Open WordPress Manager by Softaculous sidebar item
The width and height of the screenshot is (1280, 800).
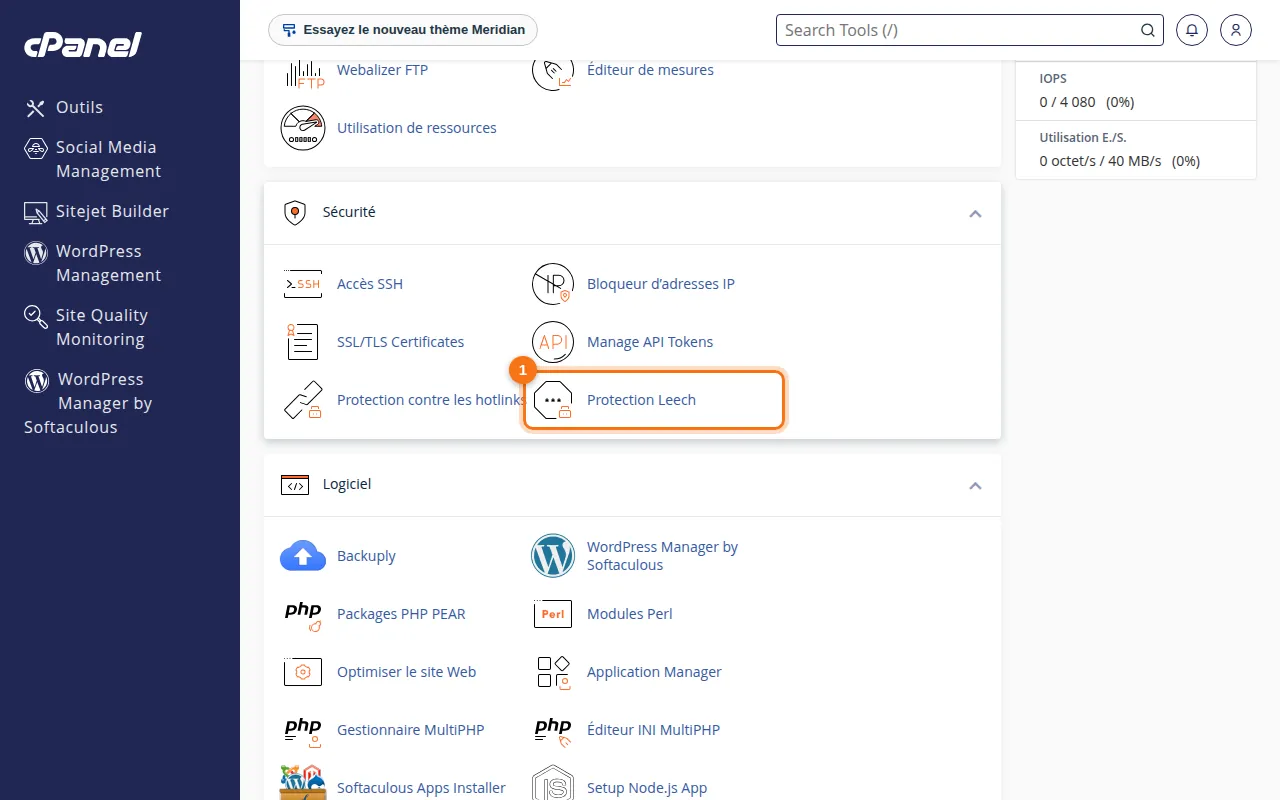click(x=88, y=403)
